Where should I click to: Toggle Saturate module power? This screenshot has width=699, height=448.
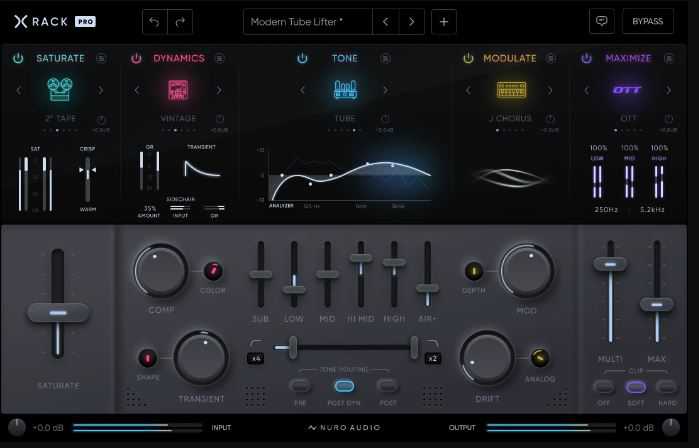[18, 58]
